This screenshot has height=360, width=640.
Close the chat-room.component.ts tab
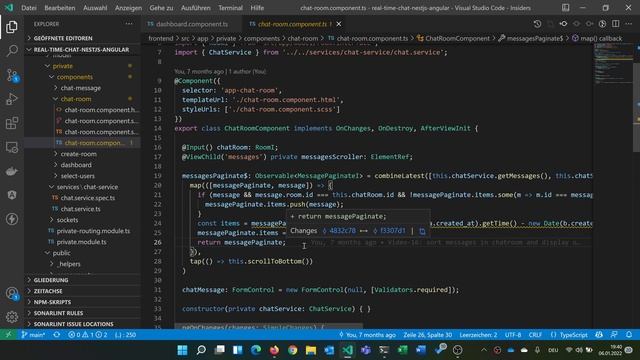(x=339, y=24)
